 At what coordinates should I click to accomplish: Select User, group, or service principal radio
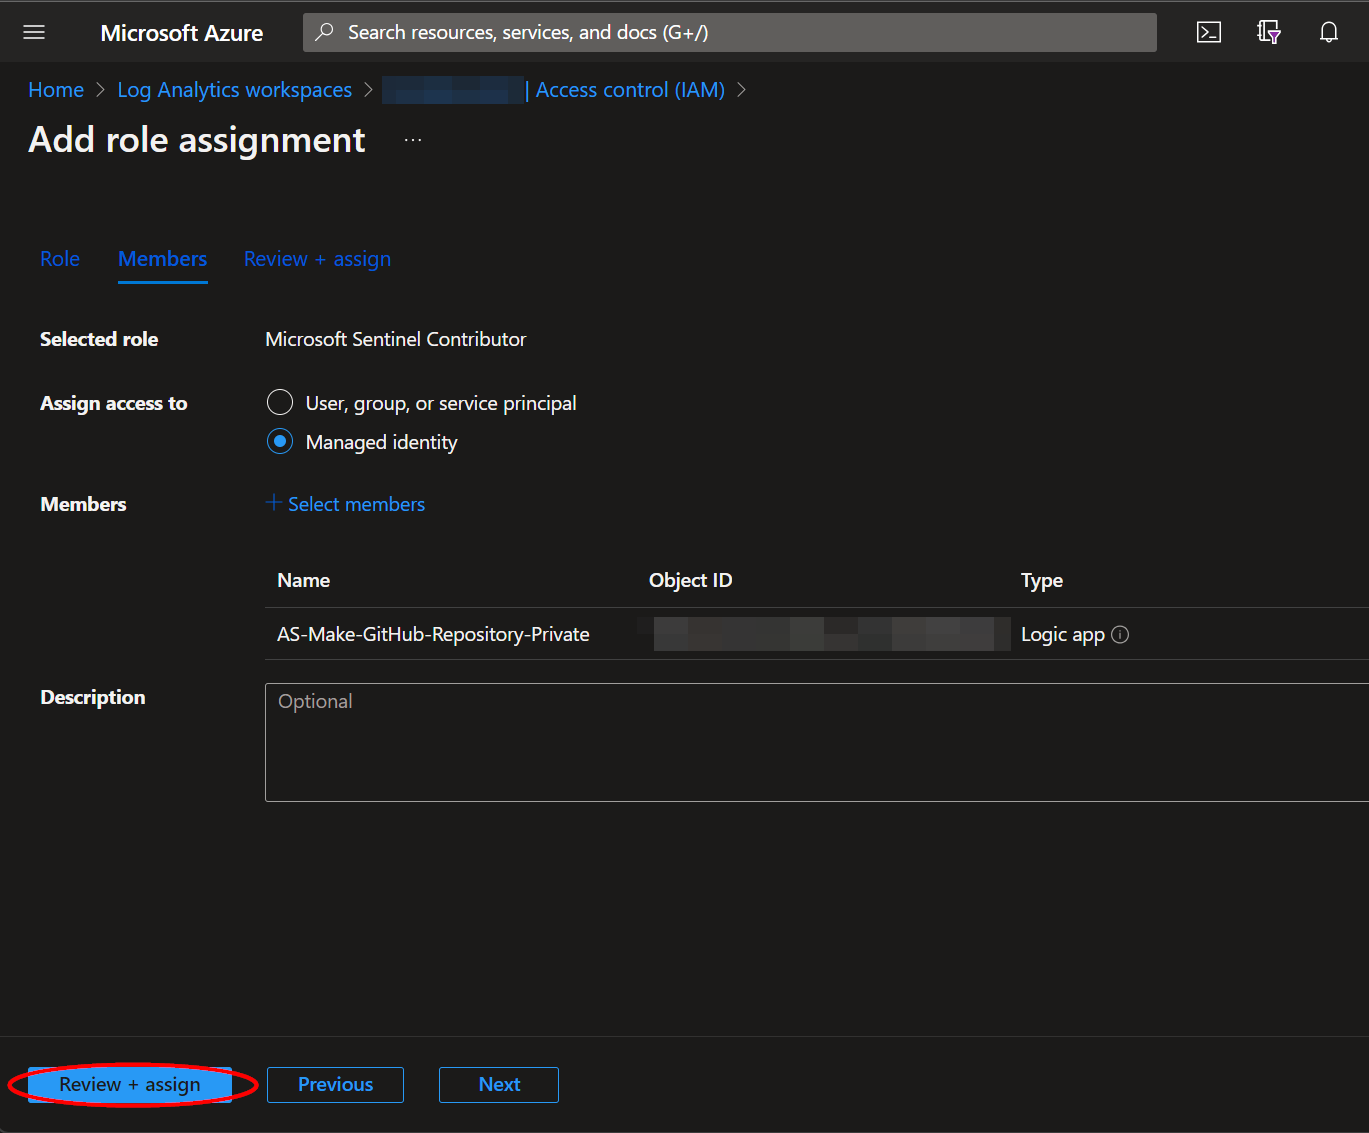click(x=280, y=402)
